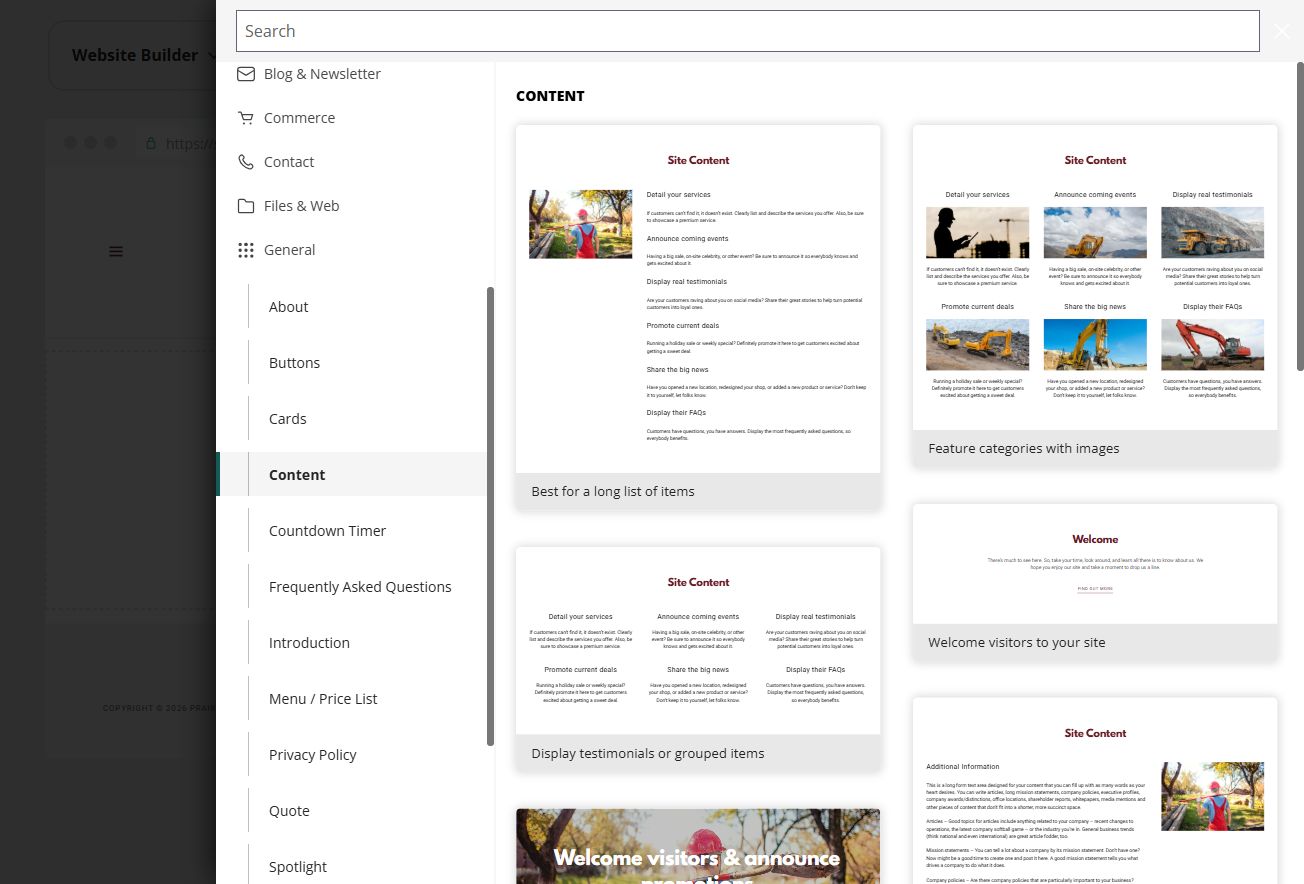This screenshot has height=884, width=1304.
Task: Click the FIND OUT MORE button in Welcome preview
Action: (1095, 589)
